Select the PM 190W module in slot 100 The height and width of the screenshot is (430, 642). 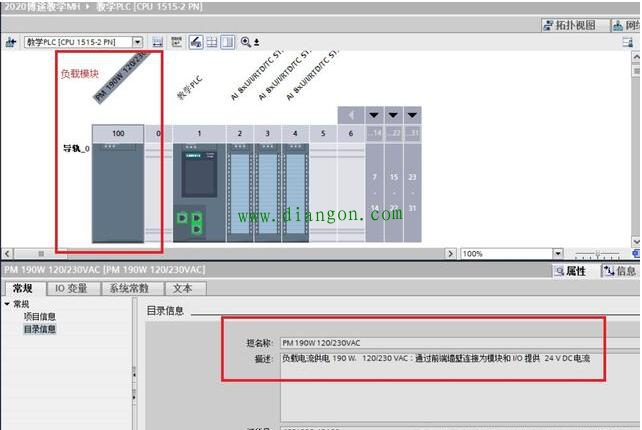tap(118, 192)
